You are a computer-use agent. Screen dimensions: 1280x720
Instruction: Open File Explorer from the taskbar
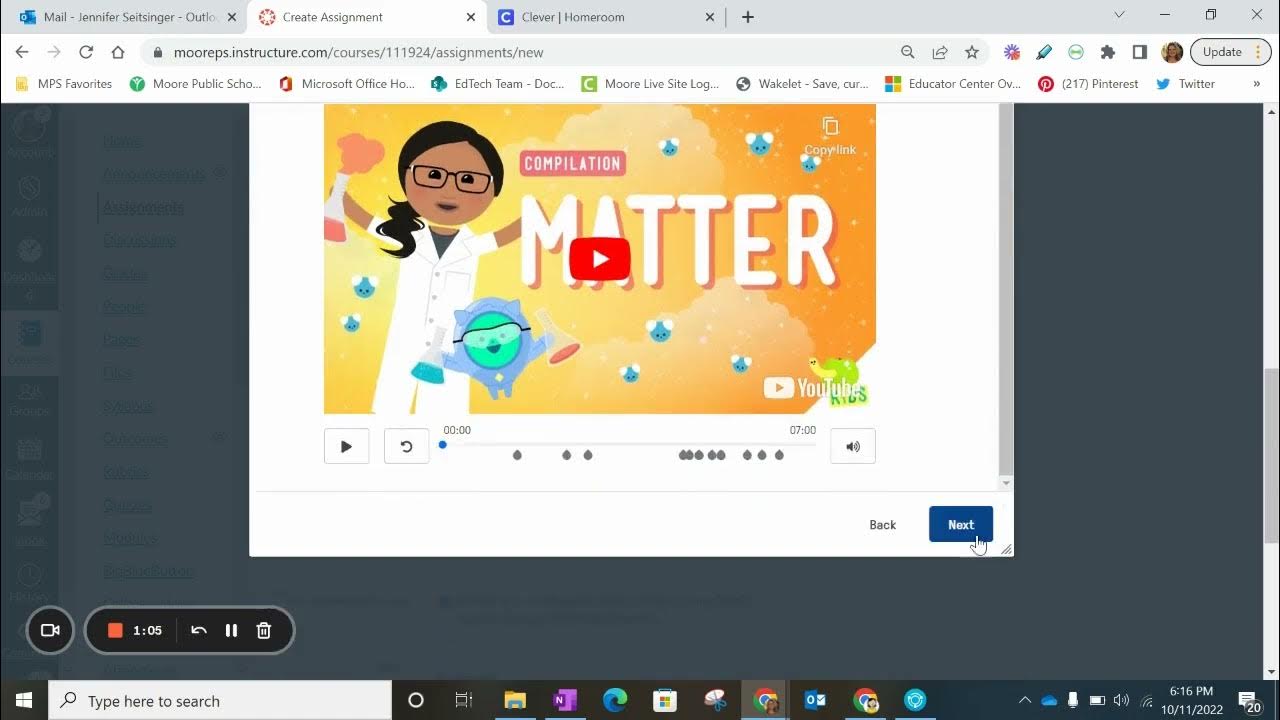coord(515,700)
